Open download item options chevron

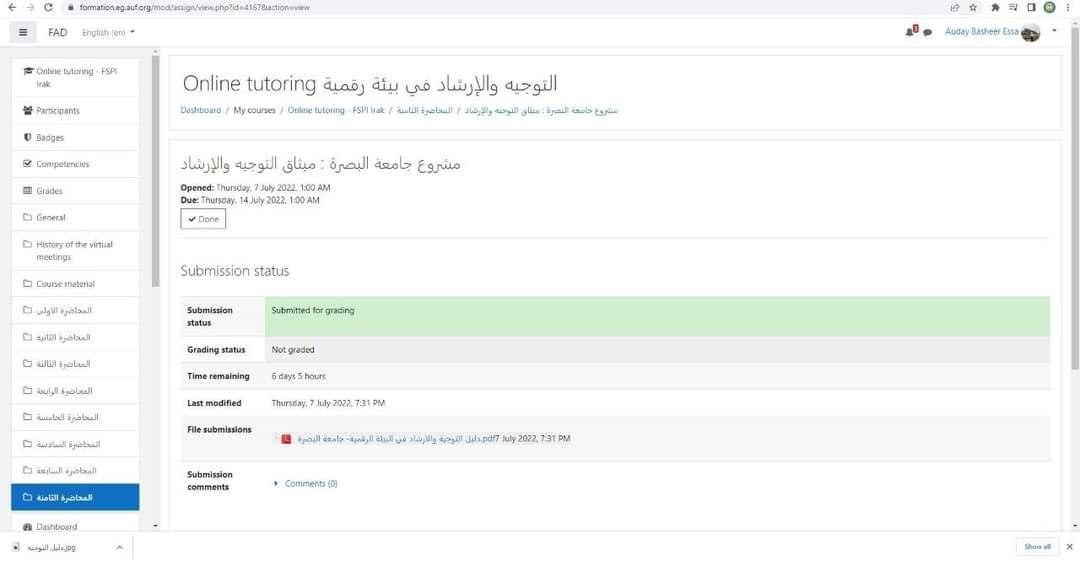pos(119,547)
